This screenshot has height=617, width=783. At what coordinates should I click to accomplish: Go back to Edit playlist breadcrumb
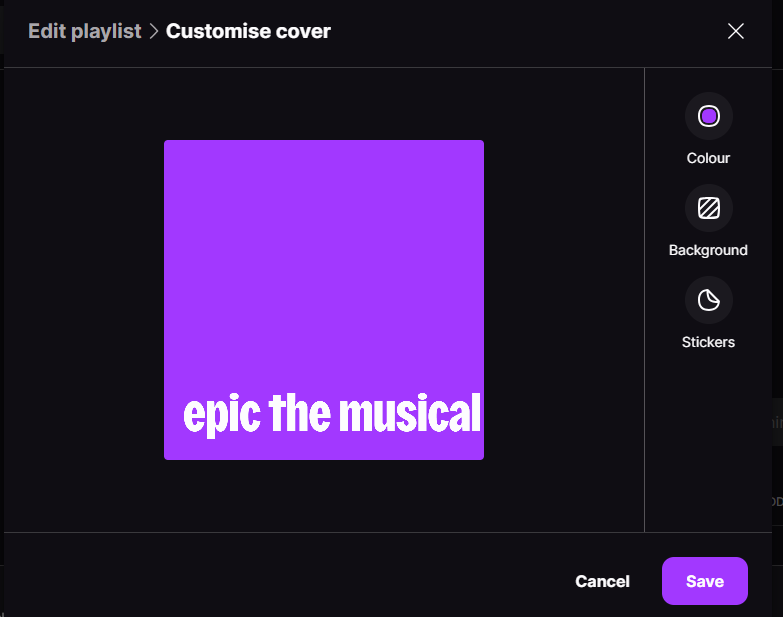coord(84,31)
